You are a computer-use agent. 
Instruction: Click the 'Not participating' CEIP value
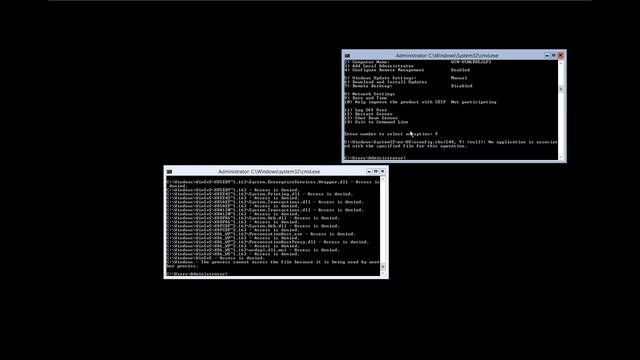[x=474, y=102]
